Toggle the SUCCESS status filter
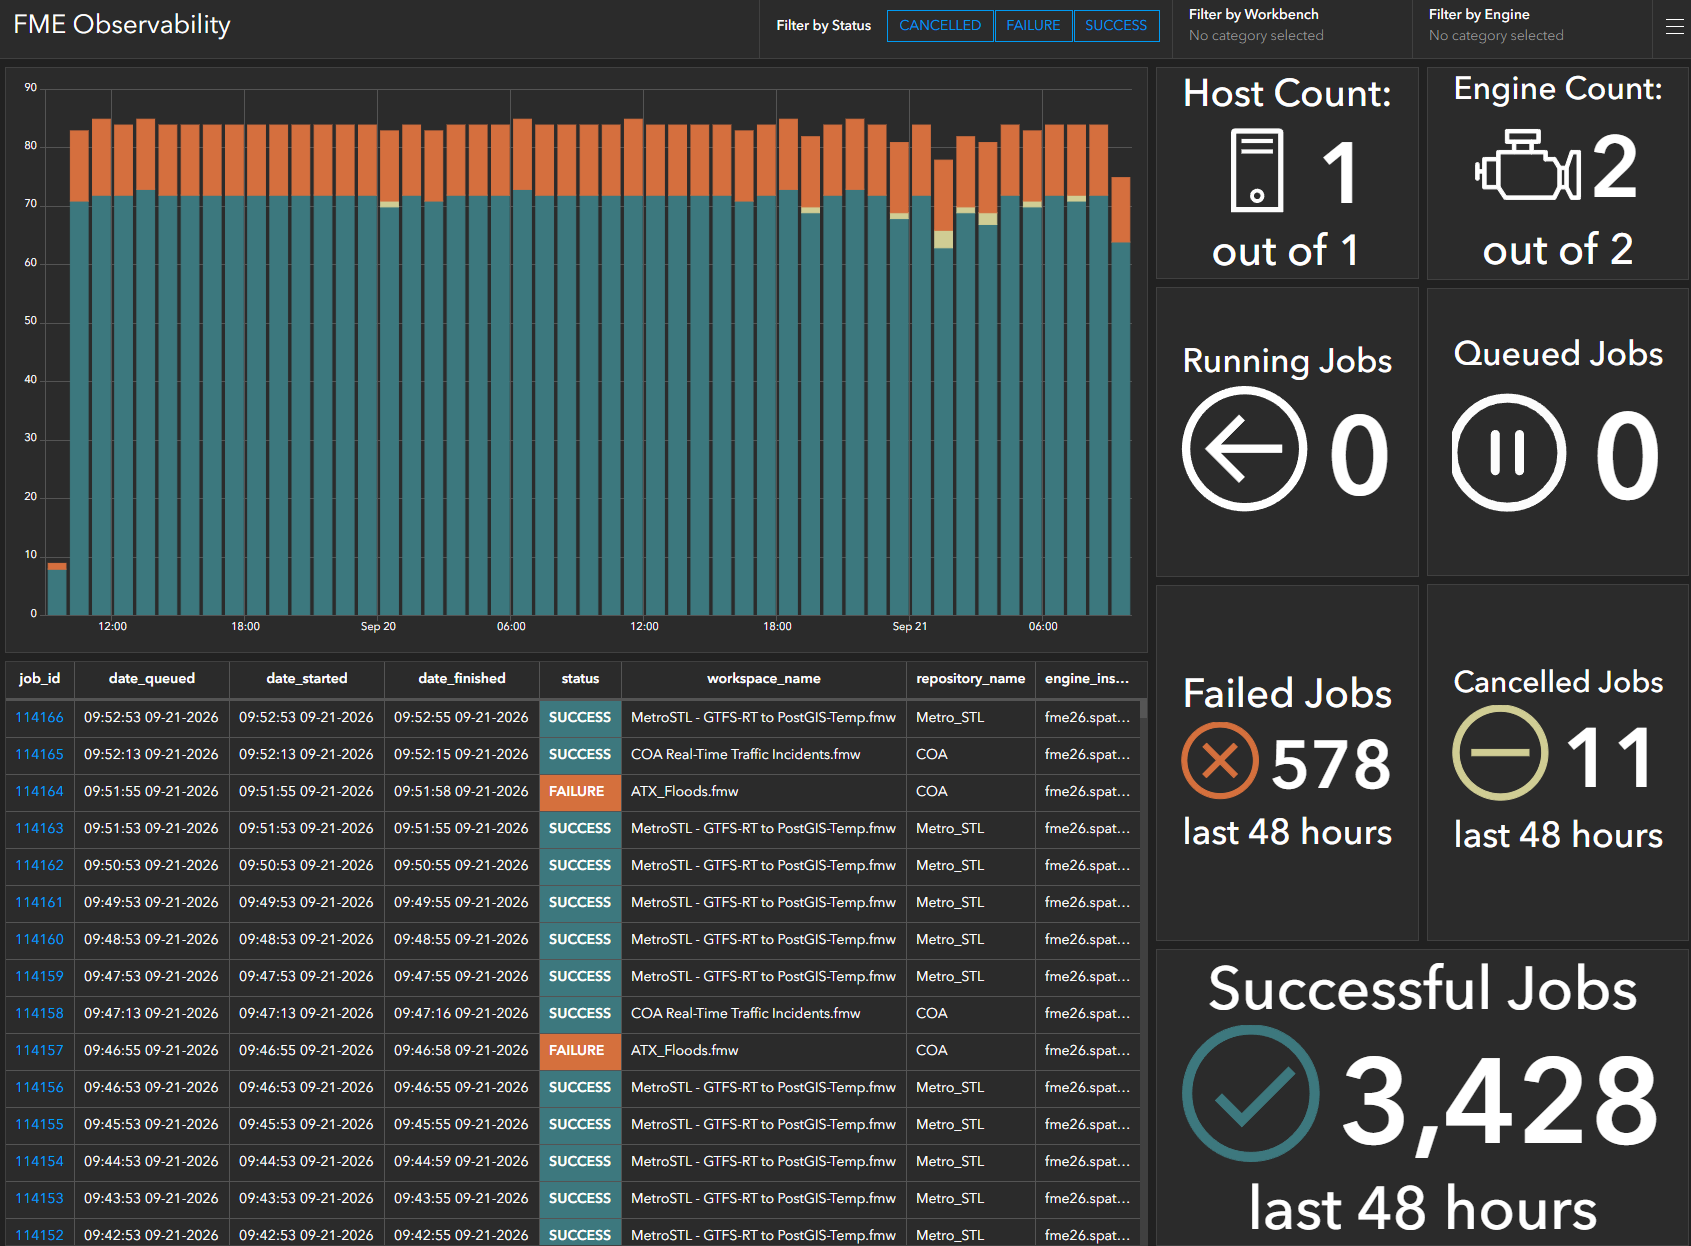1691x1246 pixels. tap(1116, 25)
